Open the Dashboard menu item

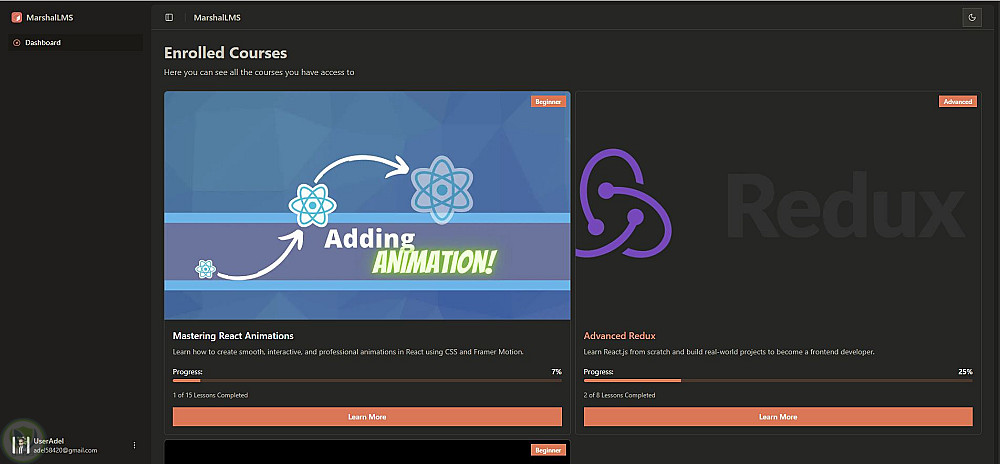[75, 43]
